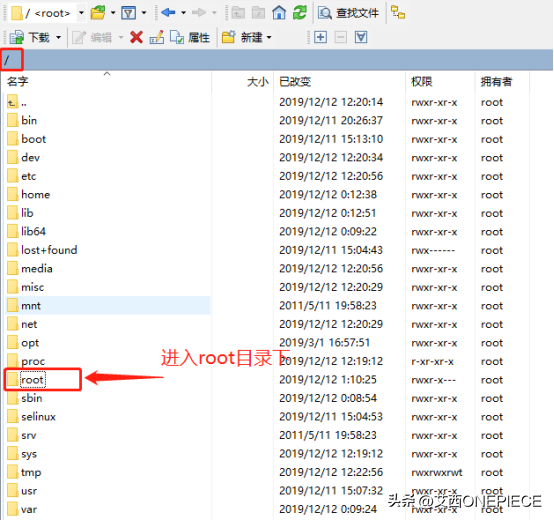Viewport: 554px width, 520px height.
Task: Refresh the directory with green arrows icon
Action: coord(300,13)
